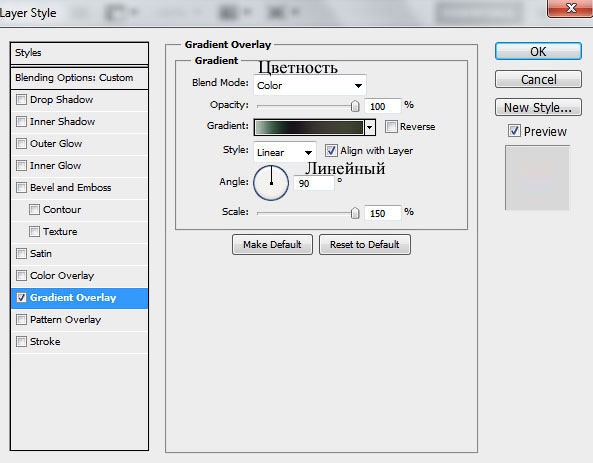Click the OK button

[538, 51]
